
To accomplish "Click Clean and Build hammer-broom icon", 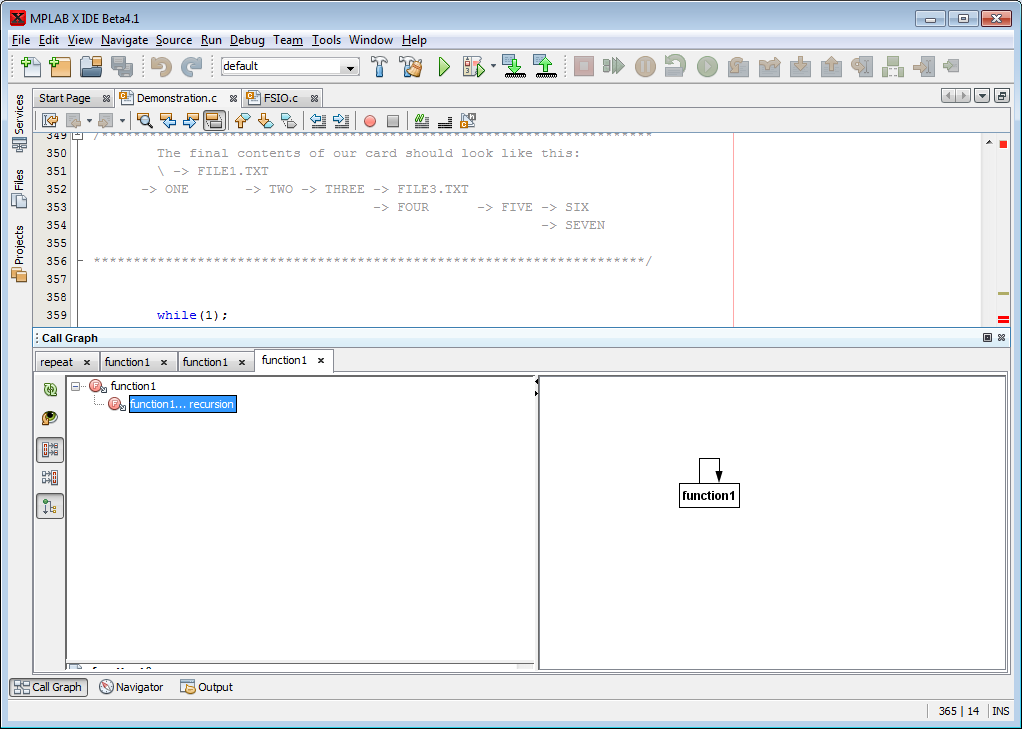I will pos(410,67).
